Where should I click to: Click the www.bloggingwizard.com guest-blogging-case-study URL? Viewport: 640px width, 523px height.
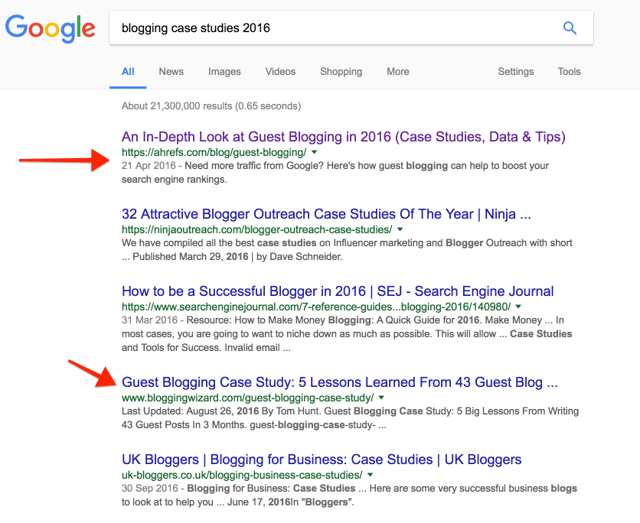click(x=247, y=398)
